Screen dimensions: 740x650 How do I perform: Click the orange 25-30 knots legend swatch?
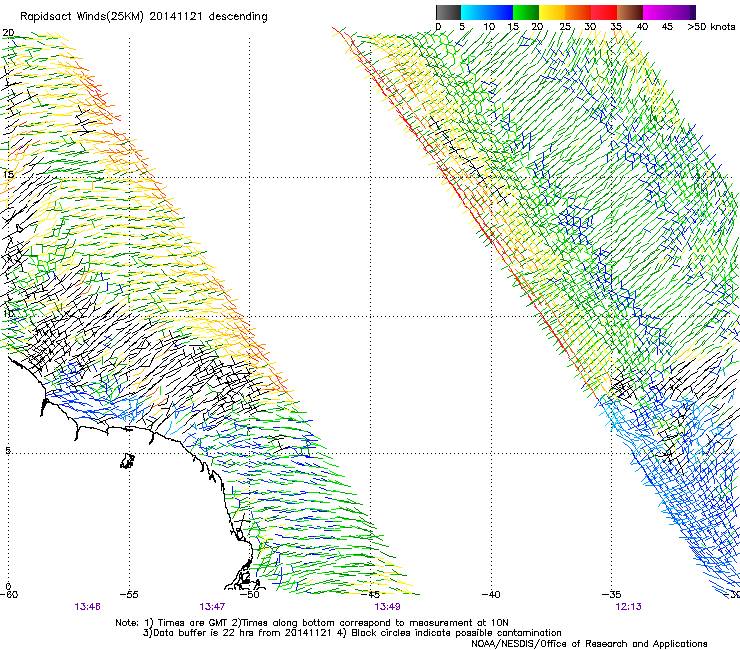[x=578, y=12]
